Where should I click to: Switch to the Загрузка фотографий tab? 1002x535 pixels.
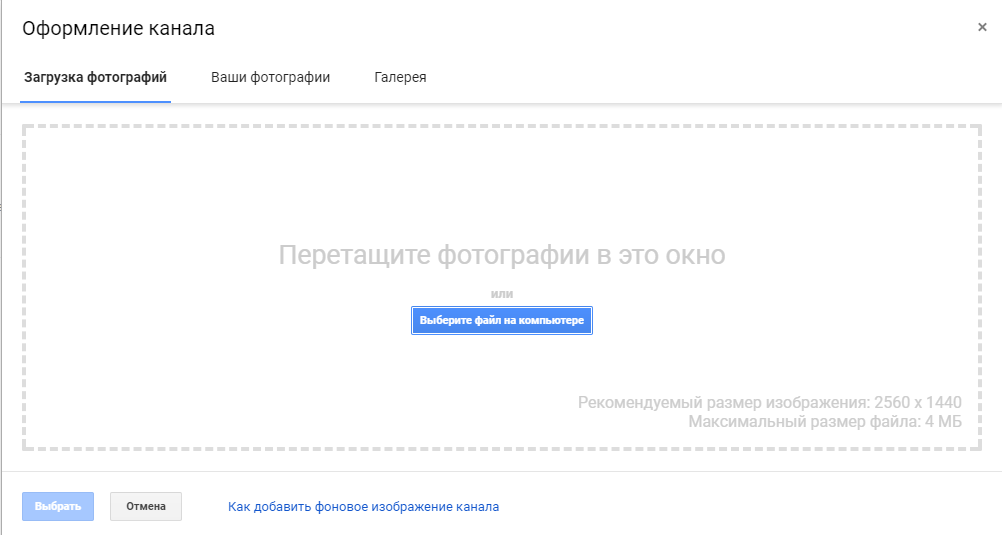tap(95, 77)
